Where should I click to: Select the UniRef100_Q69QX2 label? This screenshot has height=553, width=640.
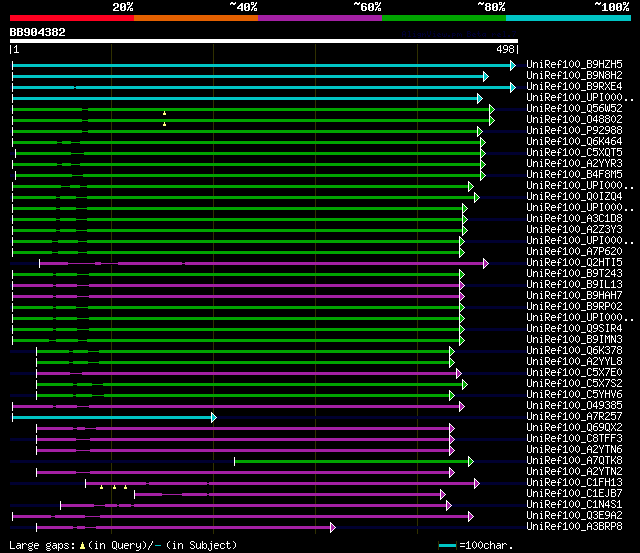click(574, 428)
